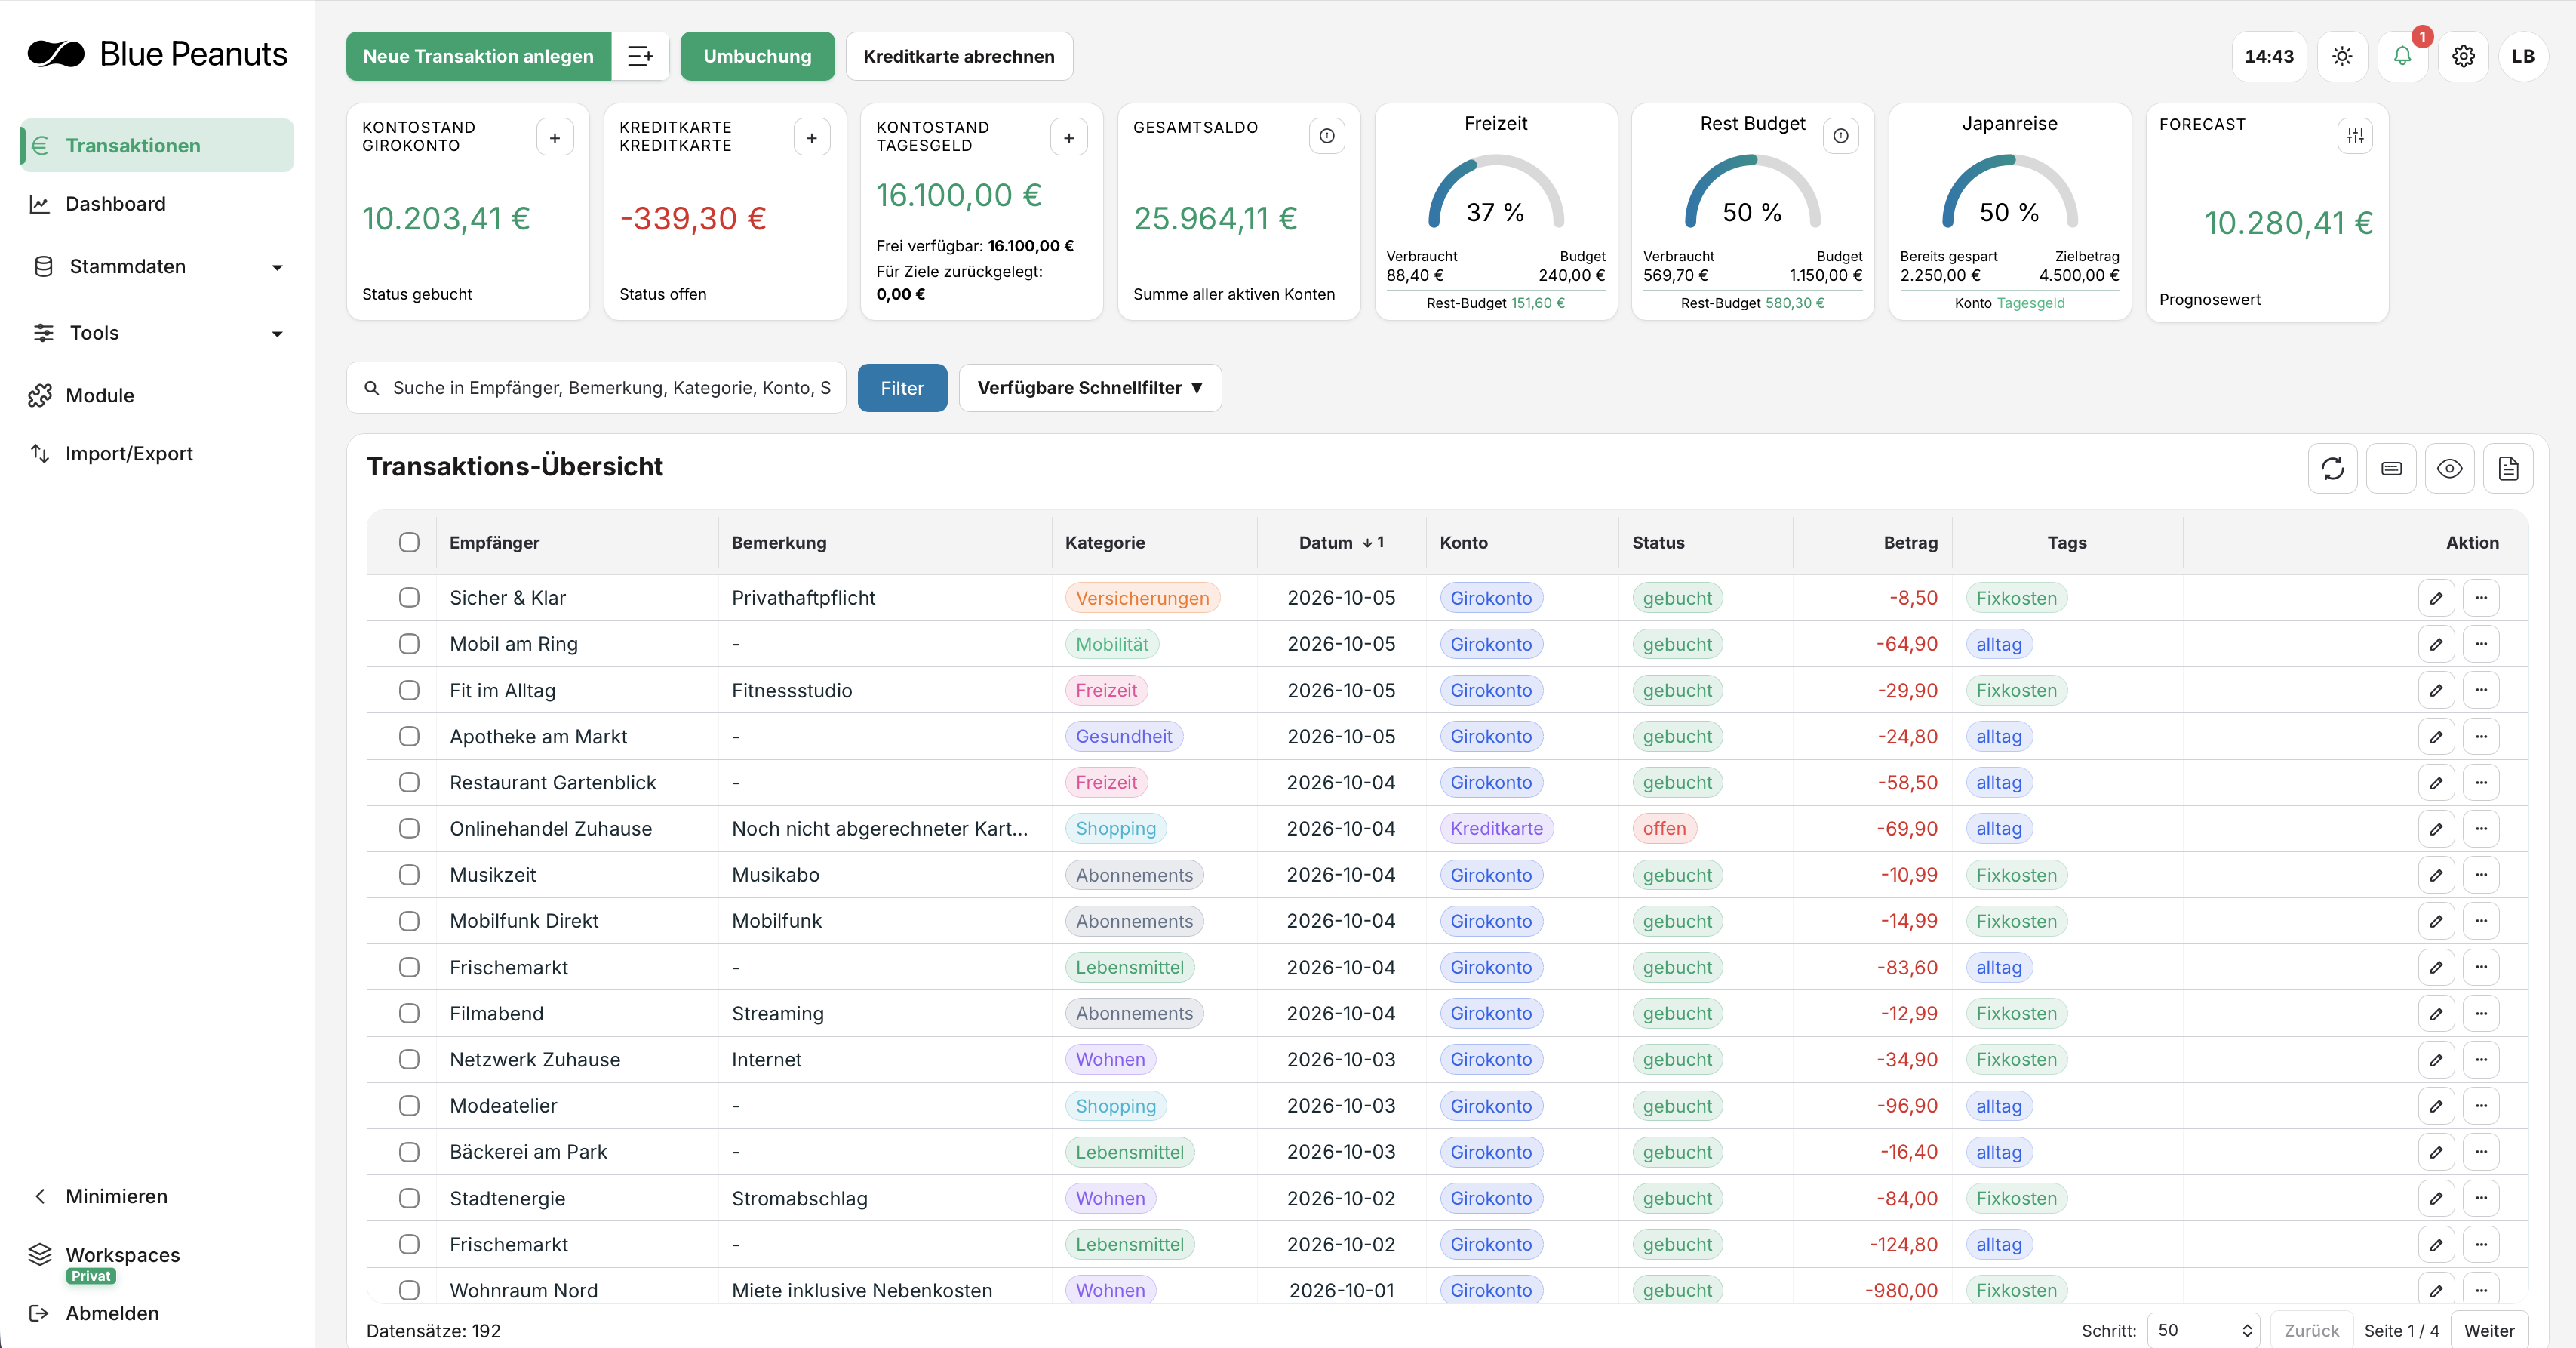Image resolution: width=2576 pixels, height=1348 pixels.
Task: Toggle light/dark theme sun icon
Action: (x=2342, y=56)
